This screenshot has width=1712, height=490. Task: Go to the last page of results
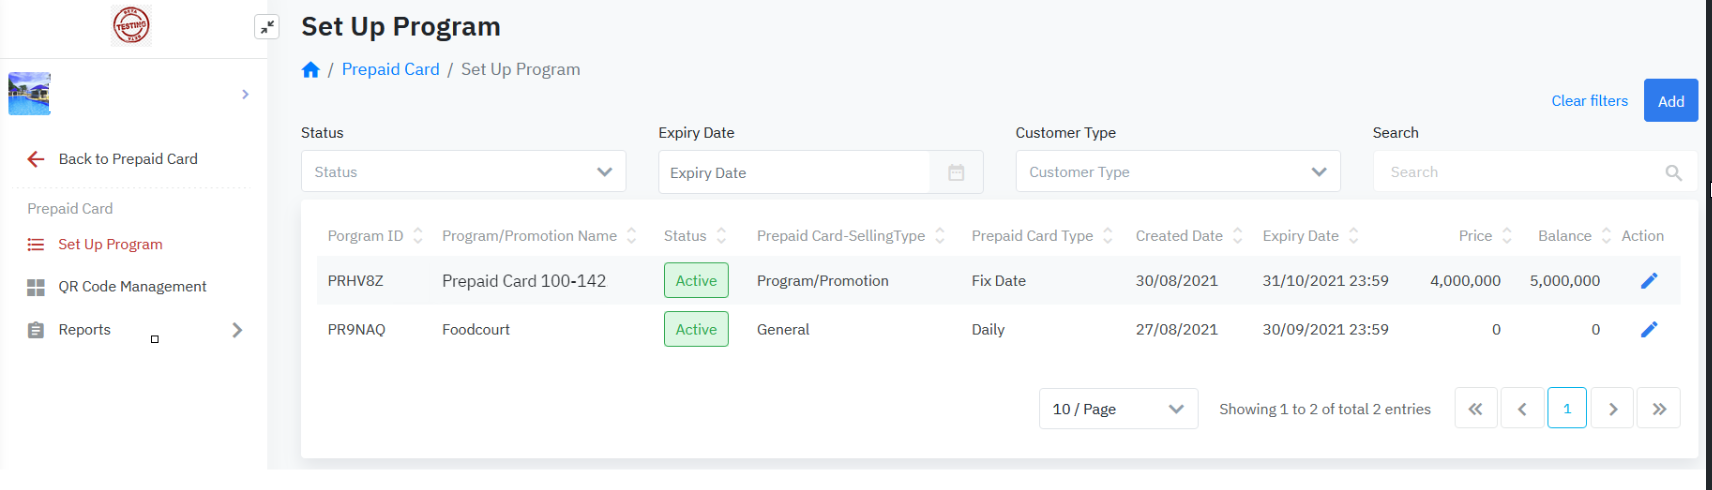click(x=1659, y=409)
